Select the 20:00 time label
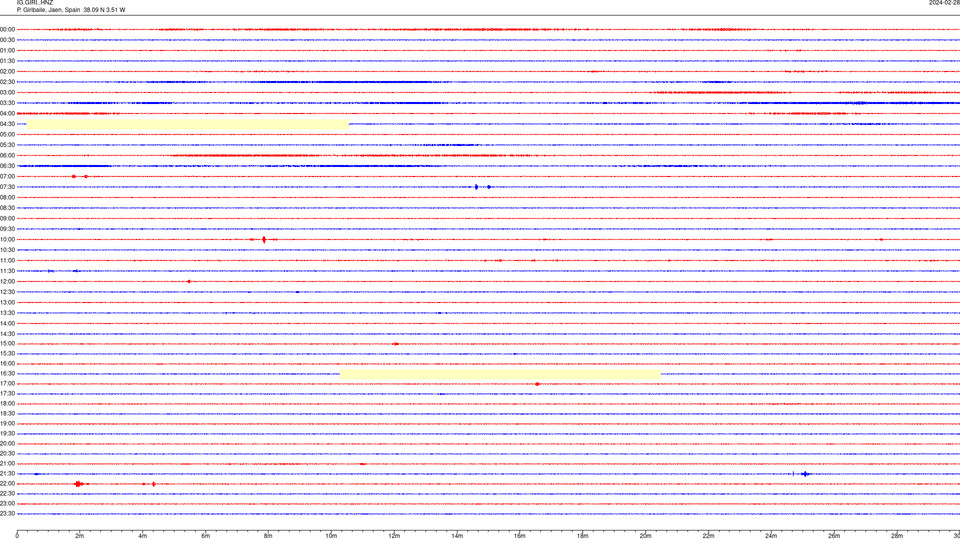Image resolution: width=960 pixels, height=540 pixels. pos(7,444)
